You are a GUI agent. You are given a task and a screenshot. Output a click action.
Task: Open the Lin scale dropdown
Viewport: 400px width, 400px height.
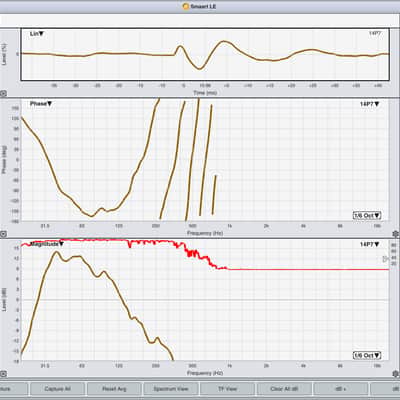pyautogui.click(x=37, y=34)
